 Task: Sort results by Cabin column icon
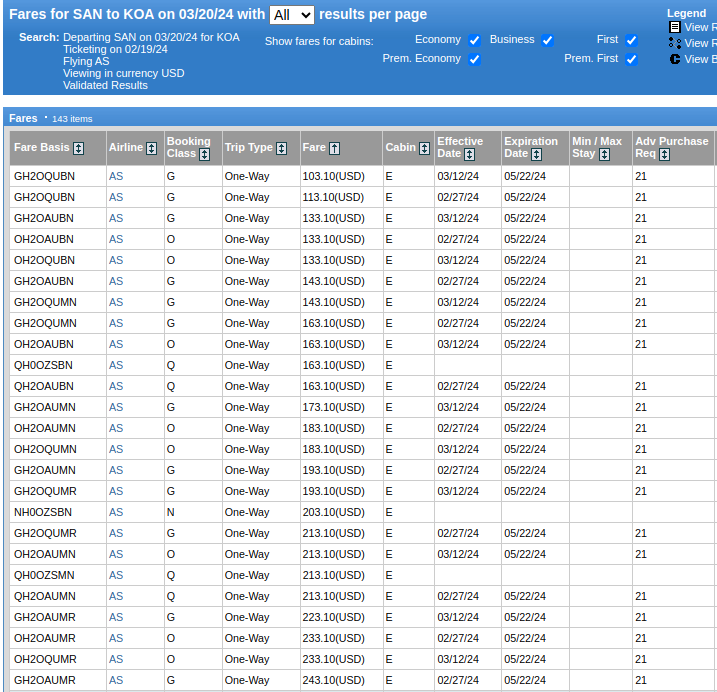[x=424, y=148]
